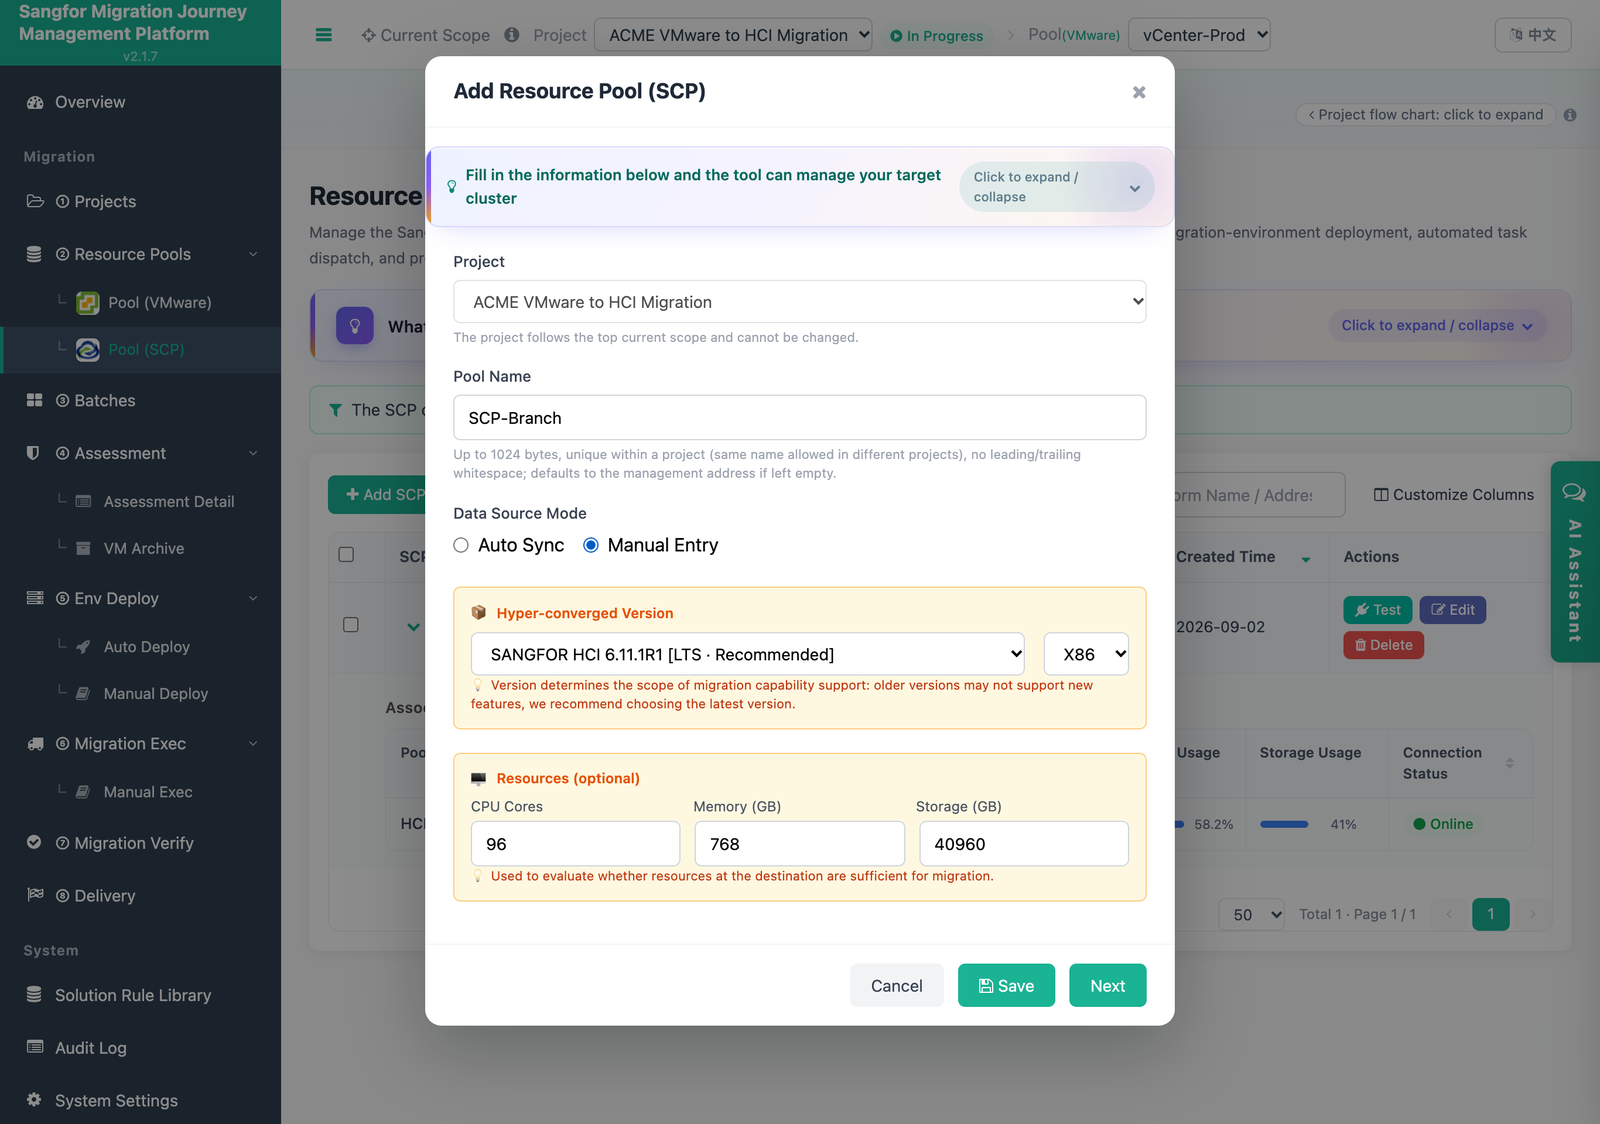1600x1124 pixels.
Task: Open the dialog Project dropdown
Action: click(800, 302)
